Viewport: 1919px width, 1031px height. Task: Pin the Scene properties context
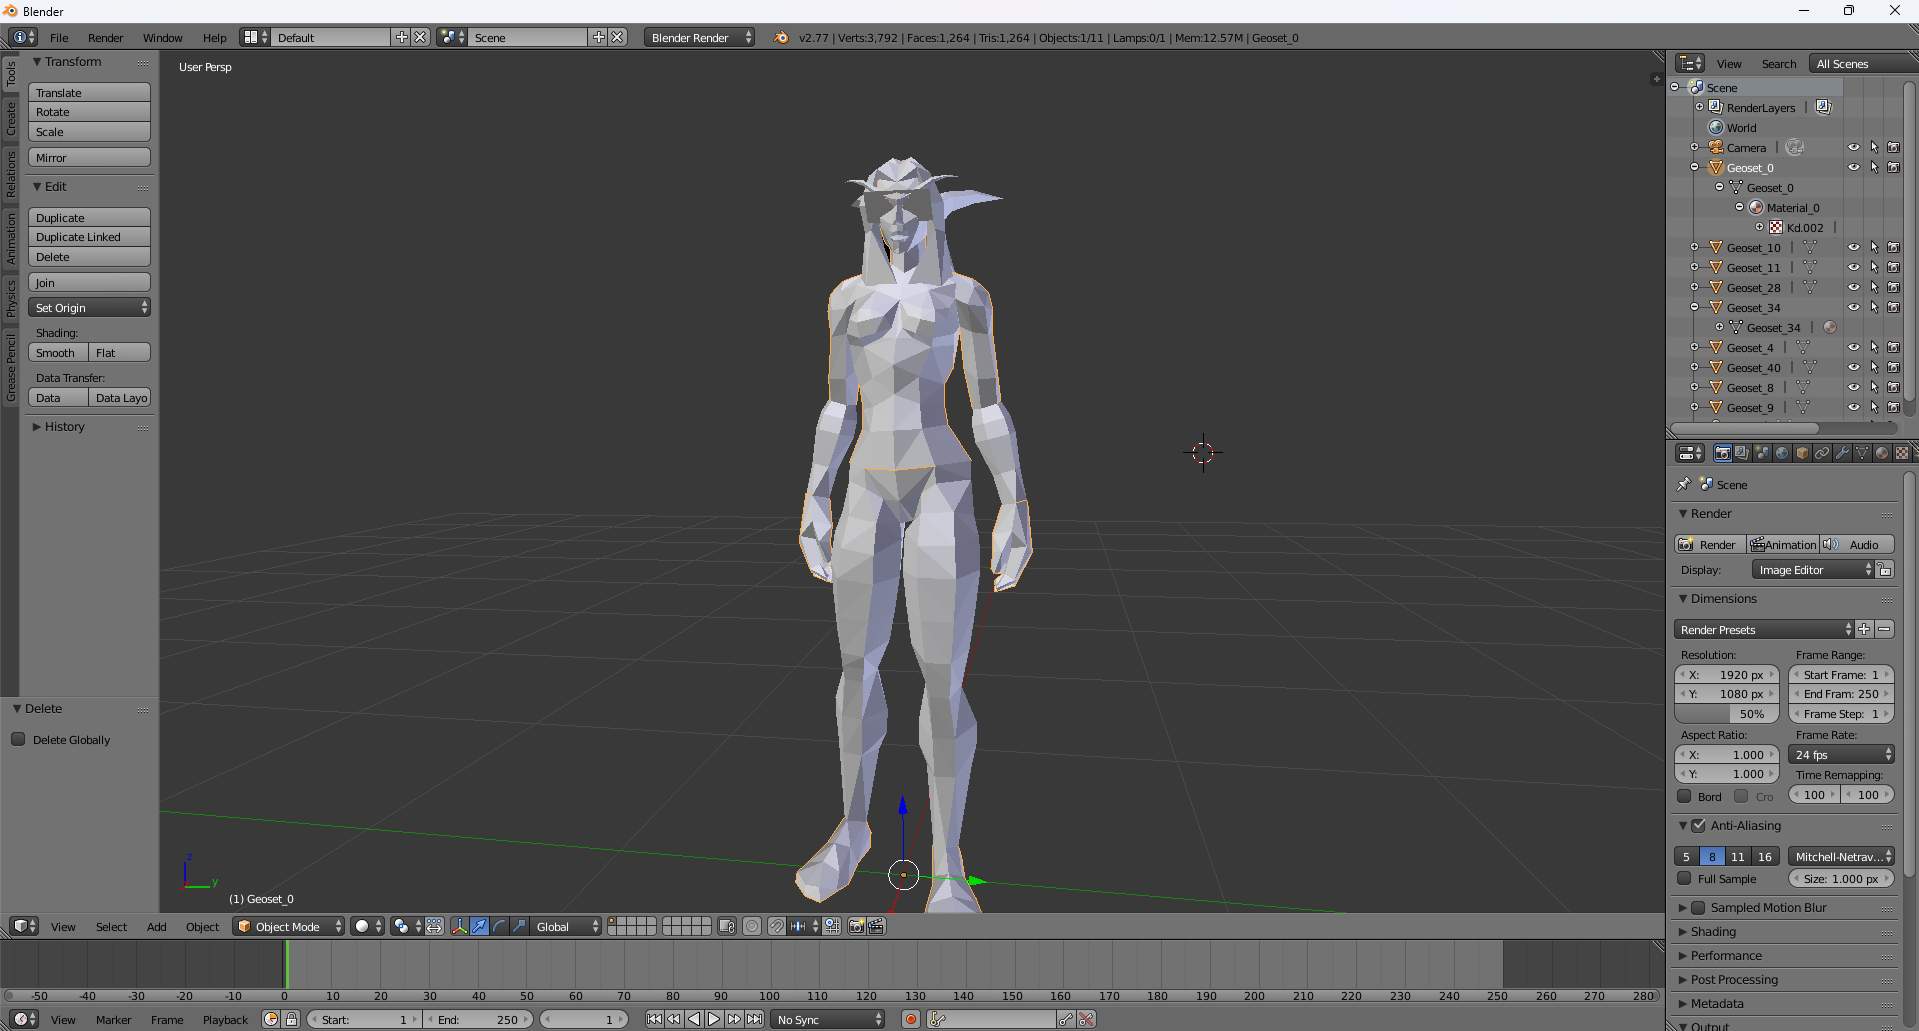tap(1684, 484)
